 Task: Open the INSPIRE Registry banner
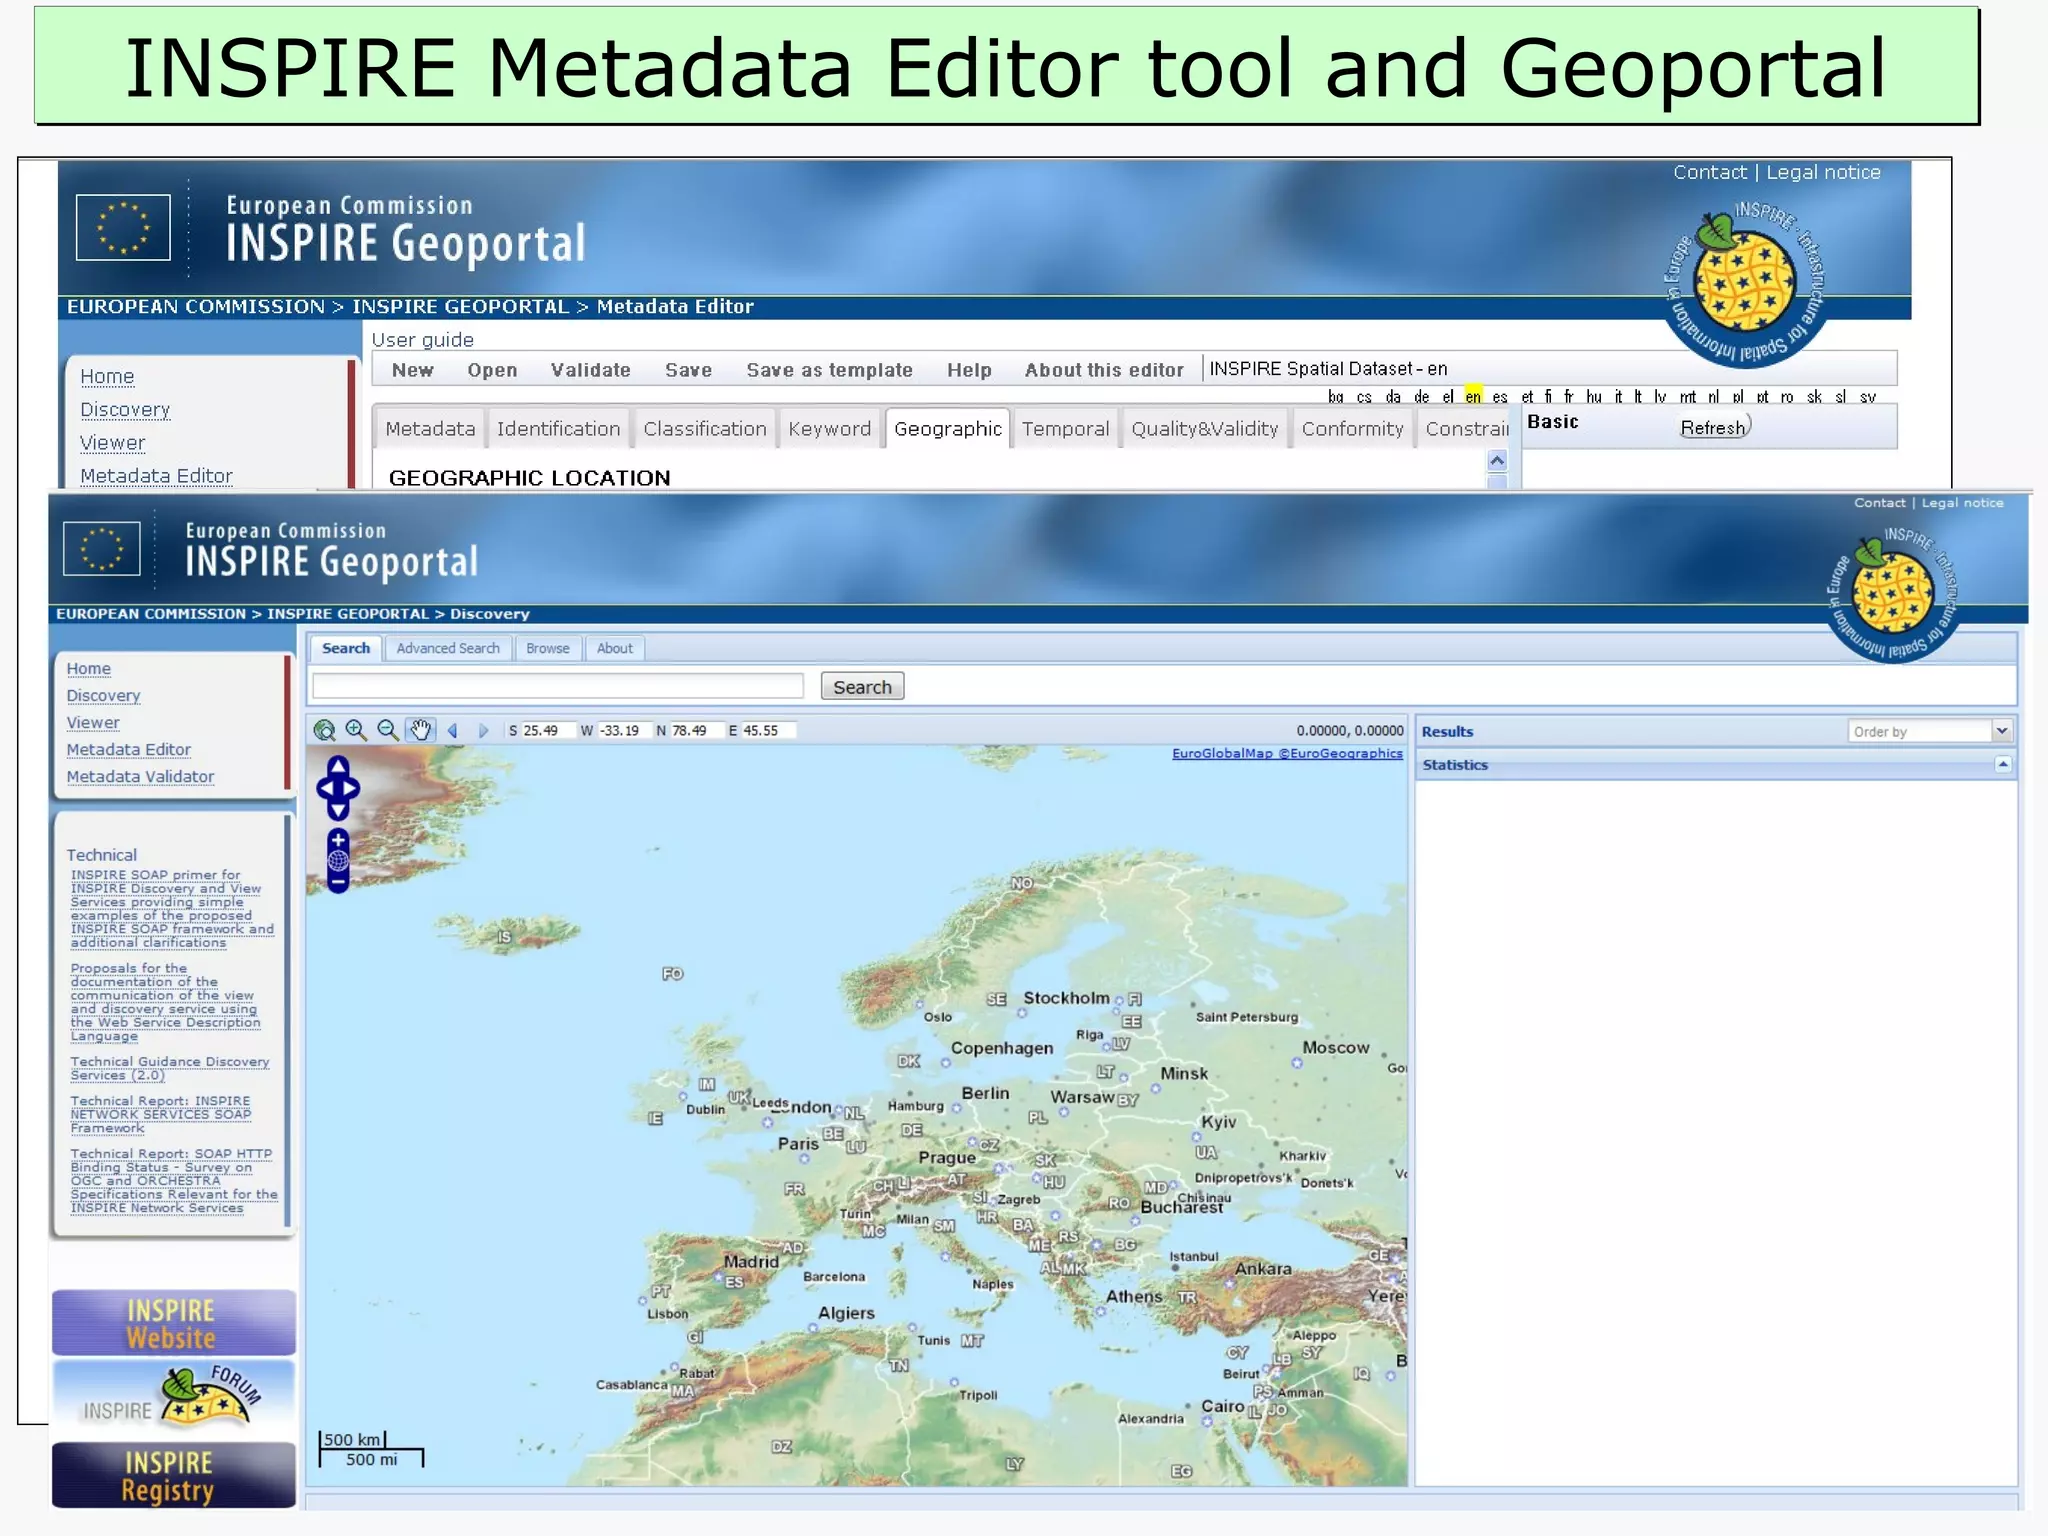click(x=173, y=1475)
